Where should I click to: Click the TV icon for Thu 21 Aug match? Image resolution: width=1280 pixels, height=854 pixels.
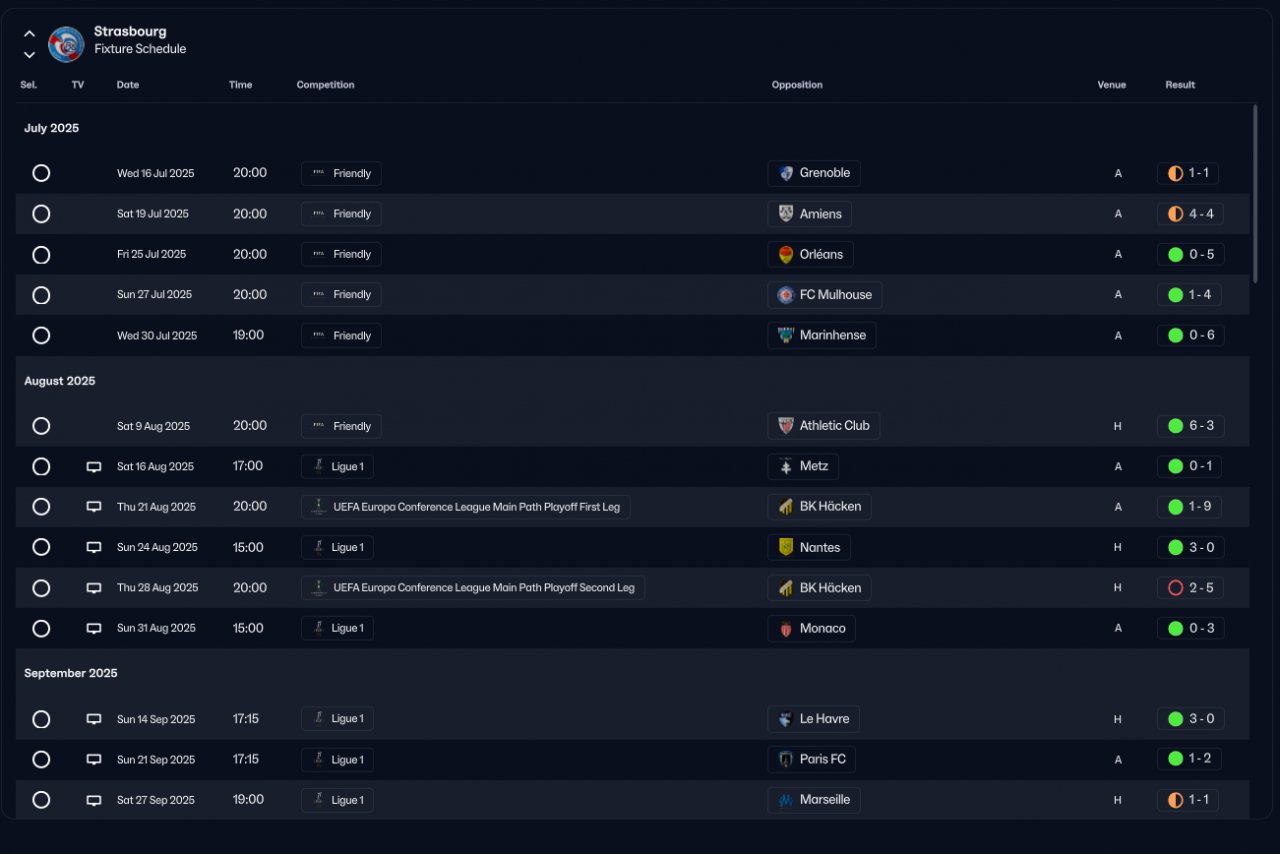pyautogui.click(x=94, y=507)
